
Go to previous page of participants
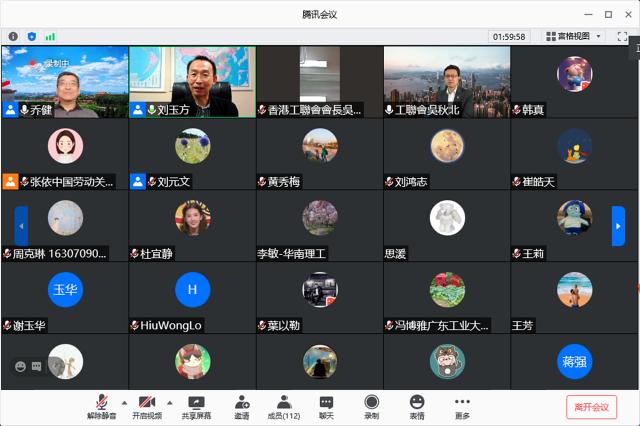[x=21, y=226]
